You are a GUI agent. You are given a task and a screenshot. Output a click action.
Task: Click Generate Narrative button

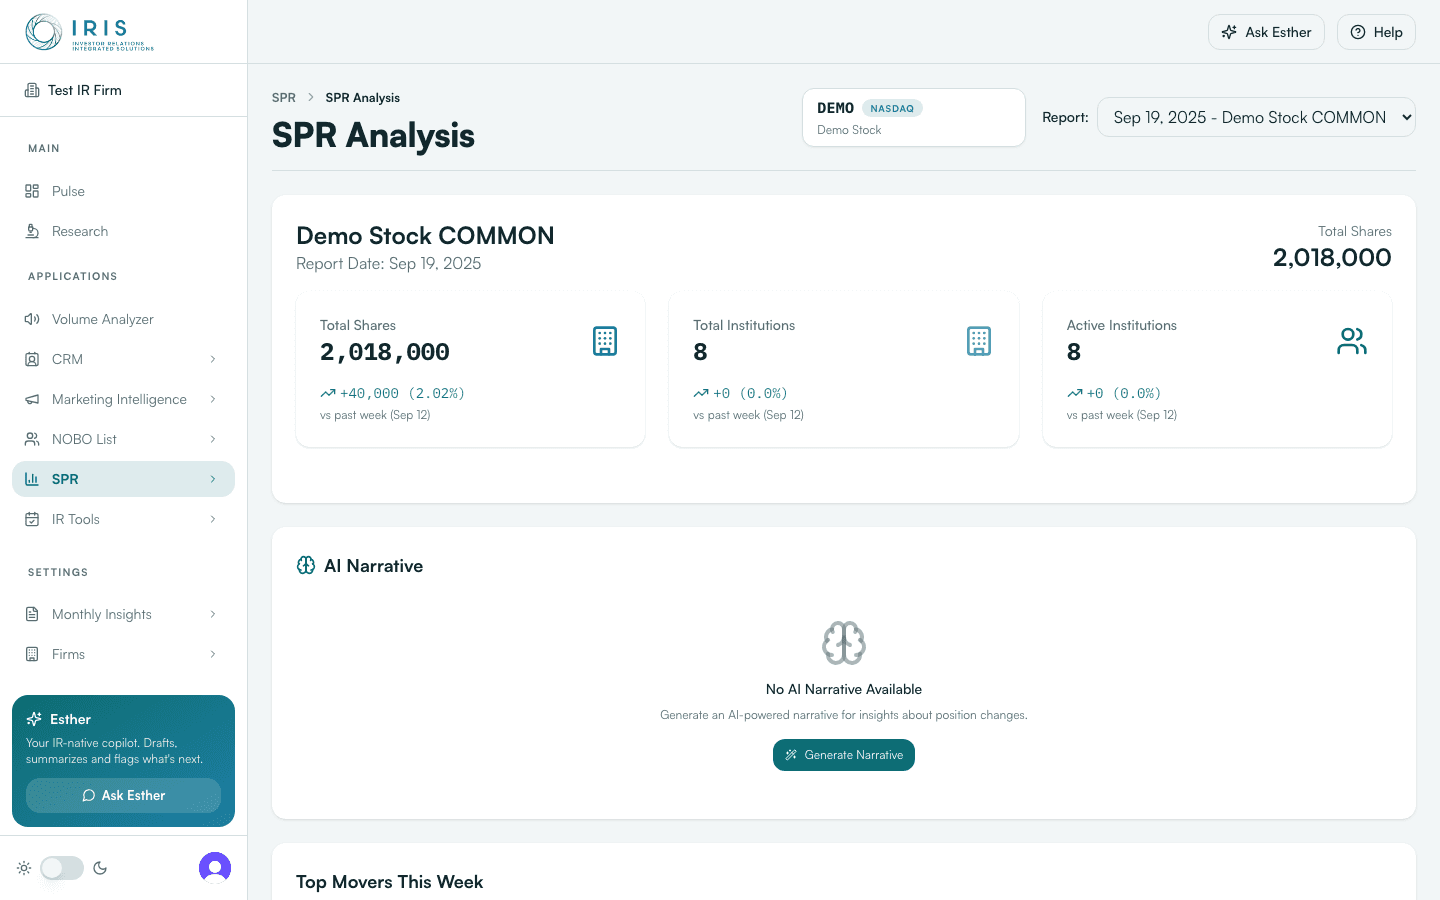pyautogui.click(x=844, y=755)
